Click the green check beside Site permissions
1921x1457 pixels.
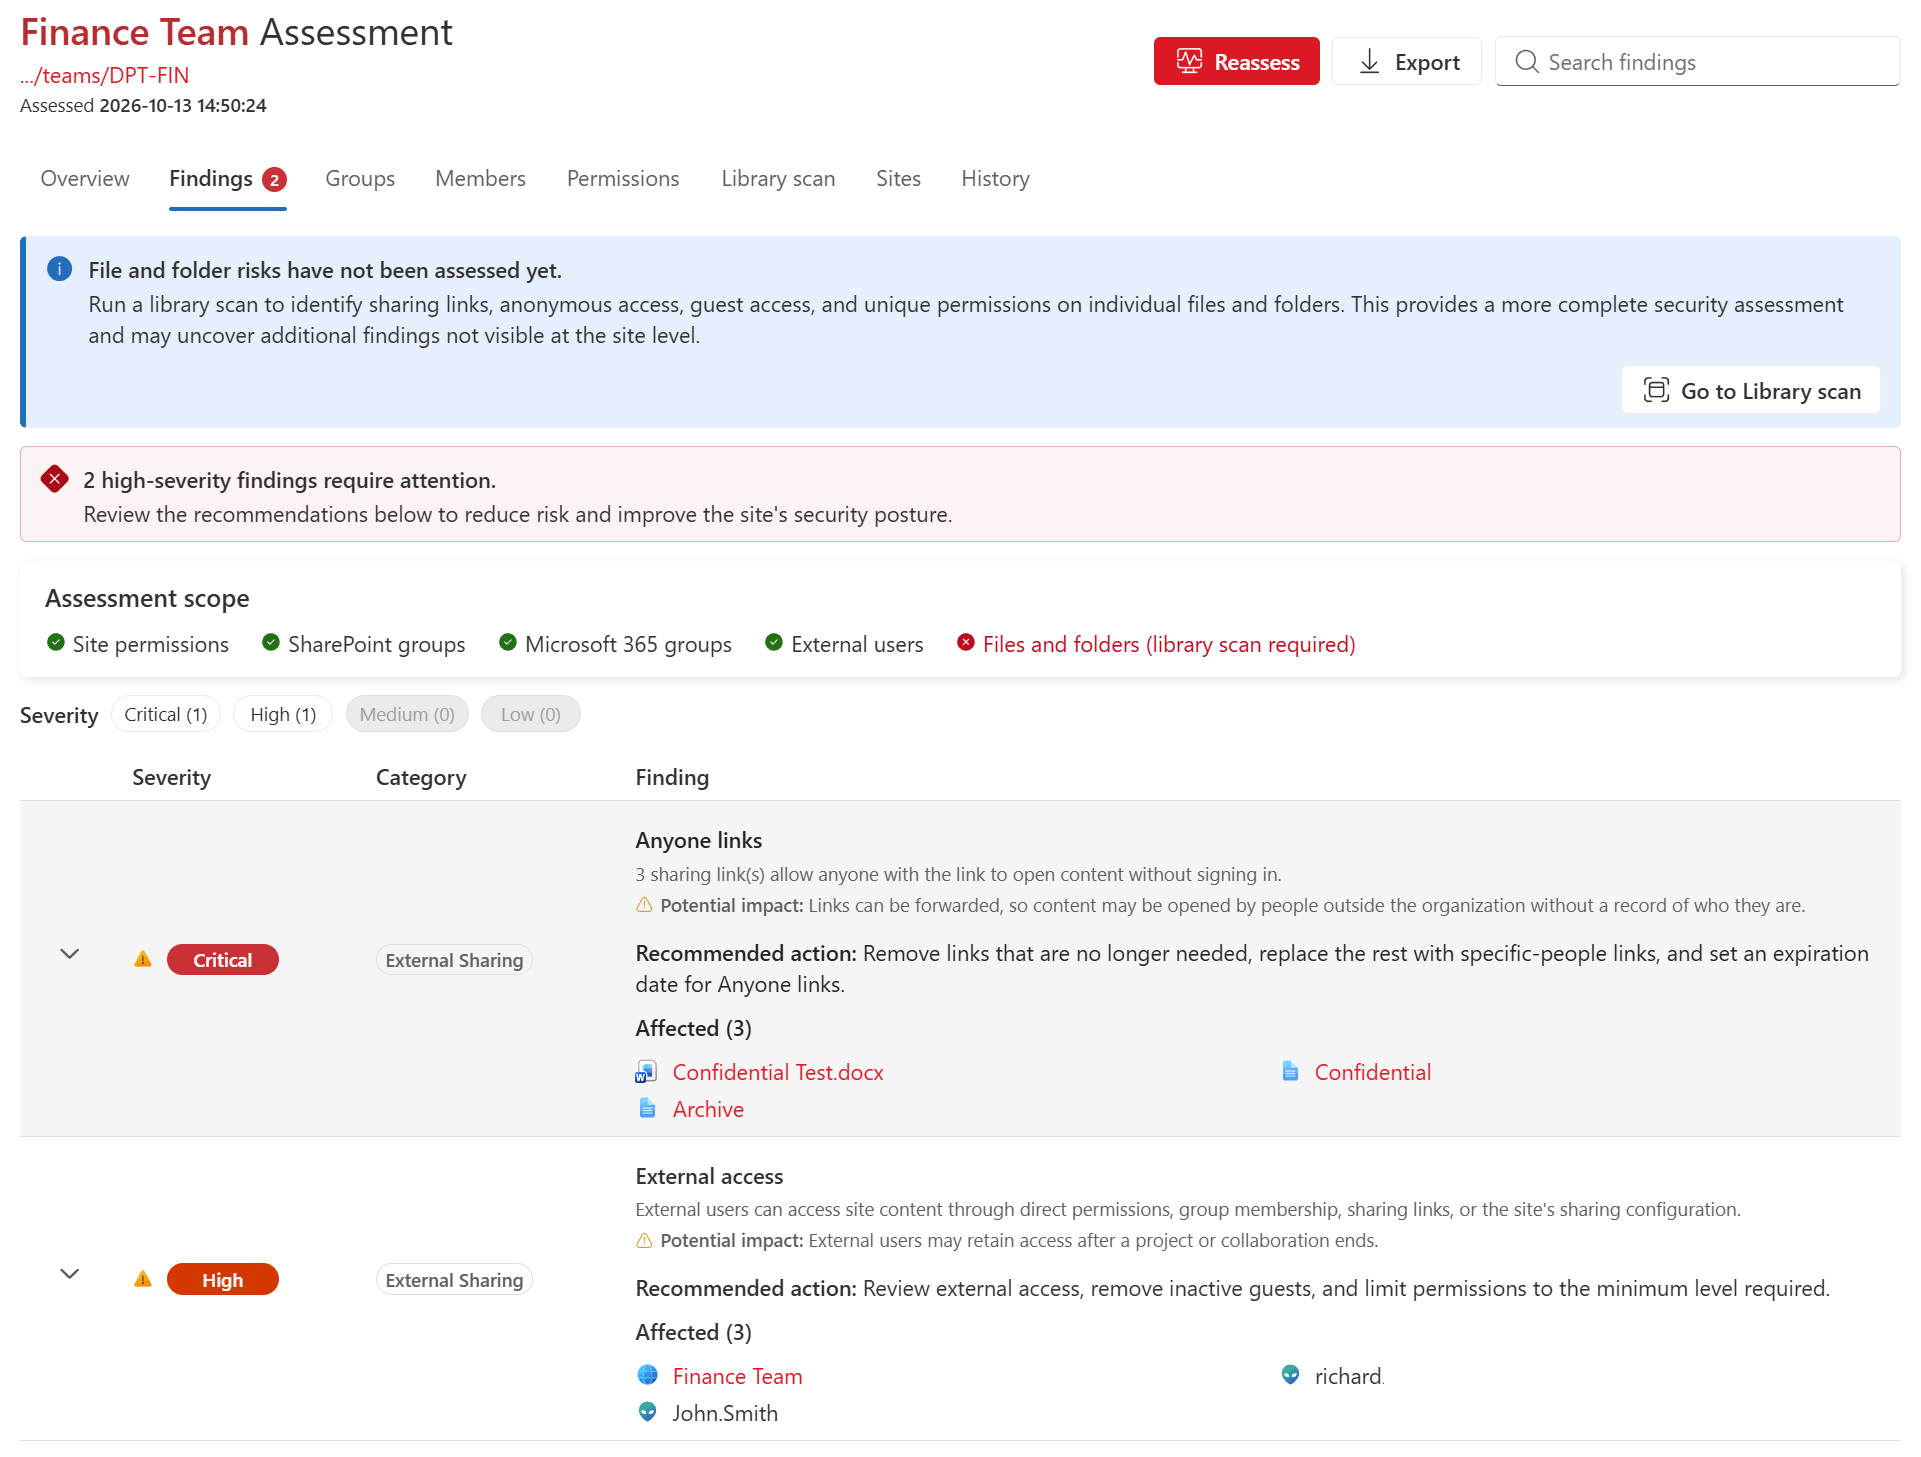56,642
